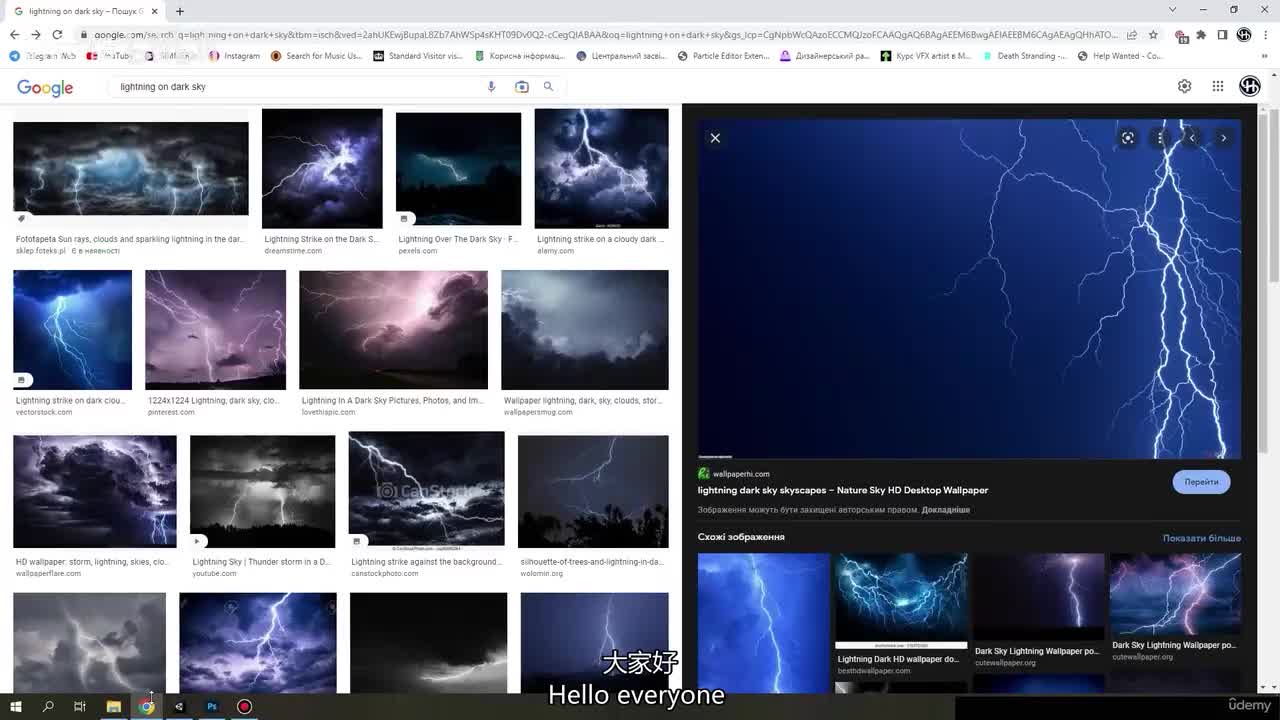Open the lovethispic.com pink lightning thumbnail
This screenshot has width=1280, height=720.
[393, 330]
